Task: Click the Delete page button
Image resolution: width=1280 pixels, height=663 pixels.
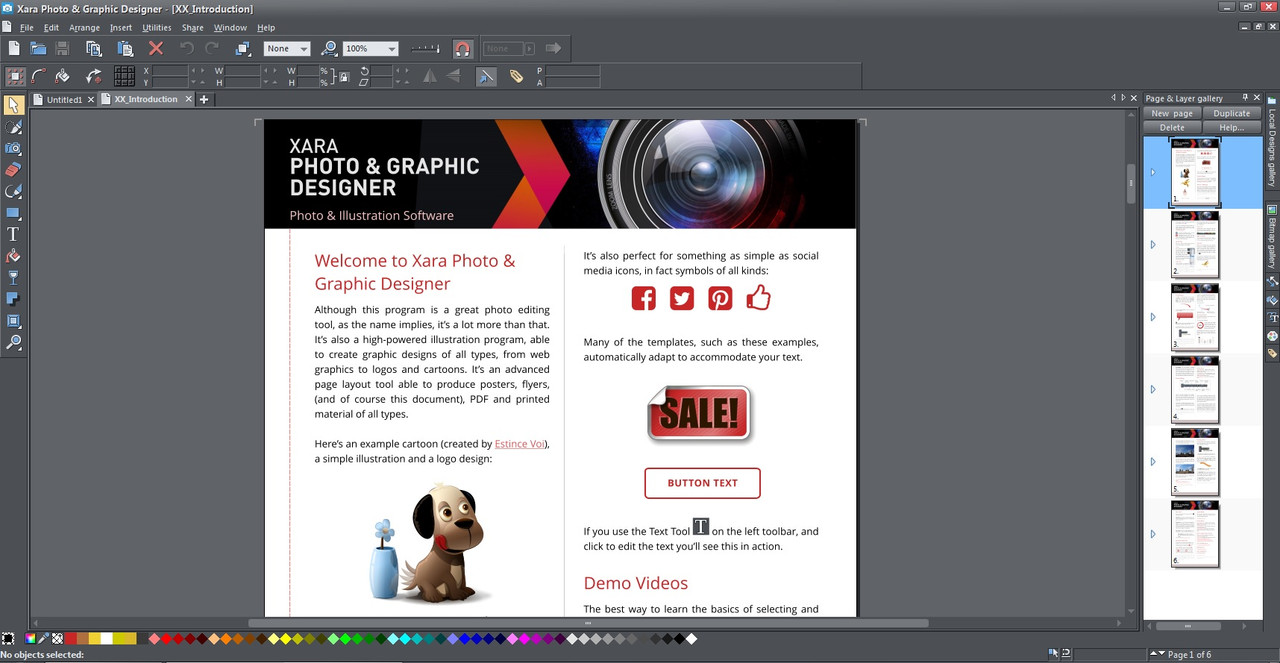Action: click(x=1172, y=128)
